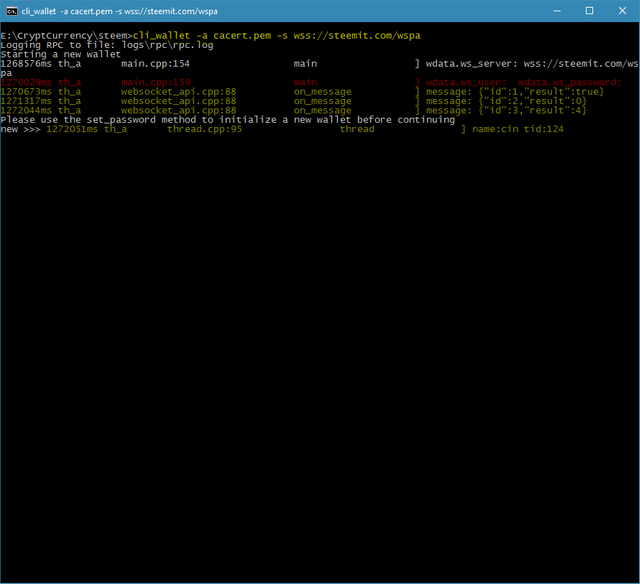Image resolution: width=640 pixels, height=584 pixels.
Task: Click the red 'main.cpp:159' entry
Action: tap(156, 82)
